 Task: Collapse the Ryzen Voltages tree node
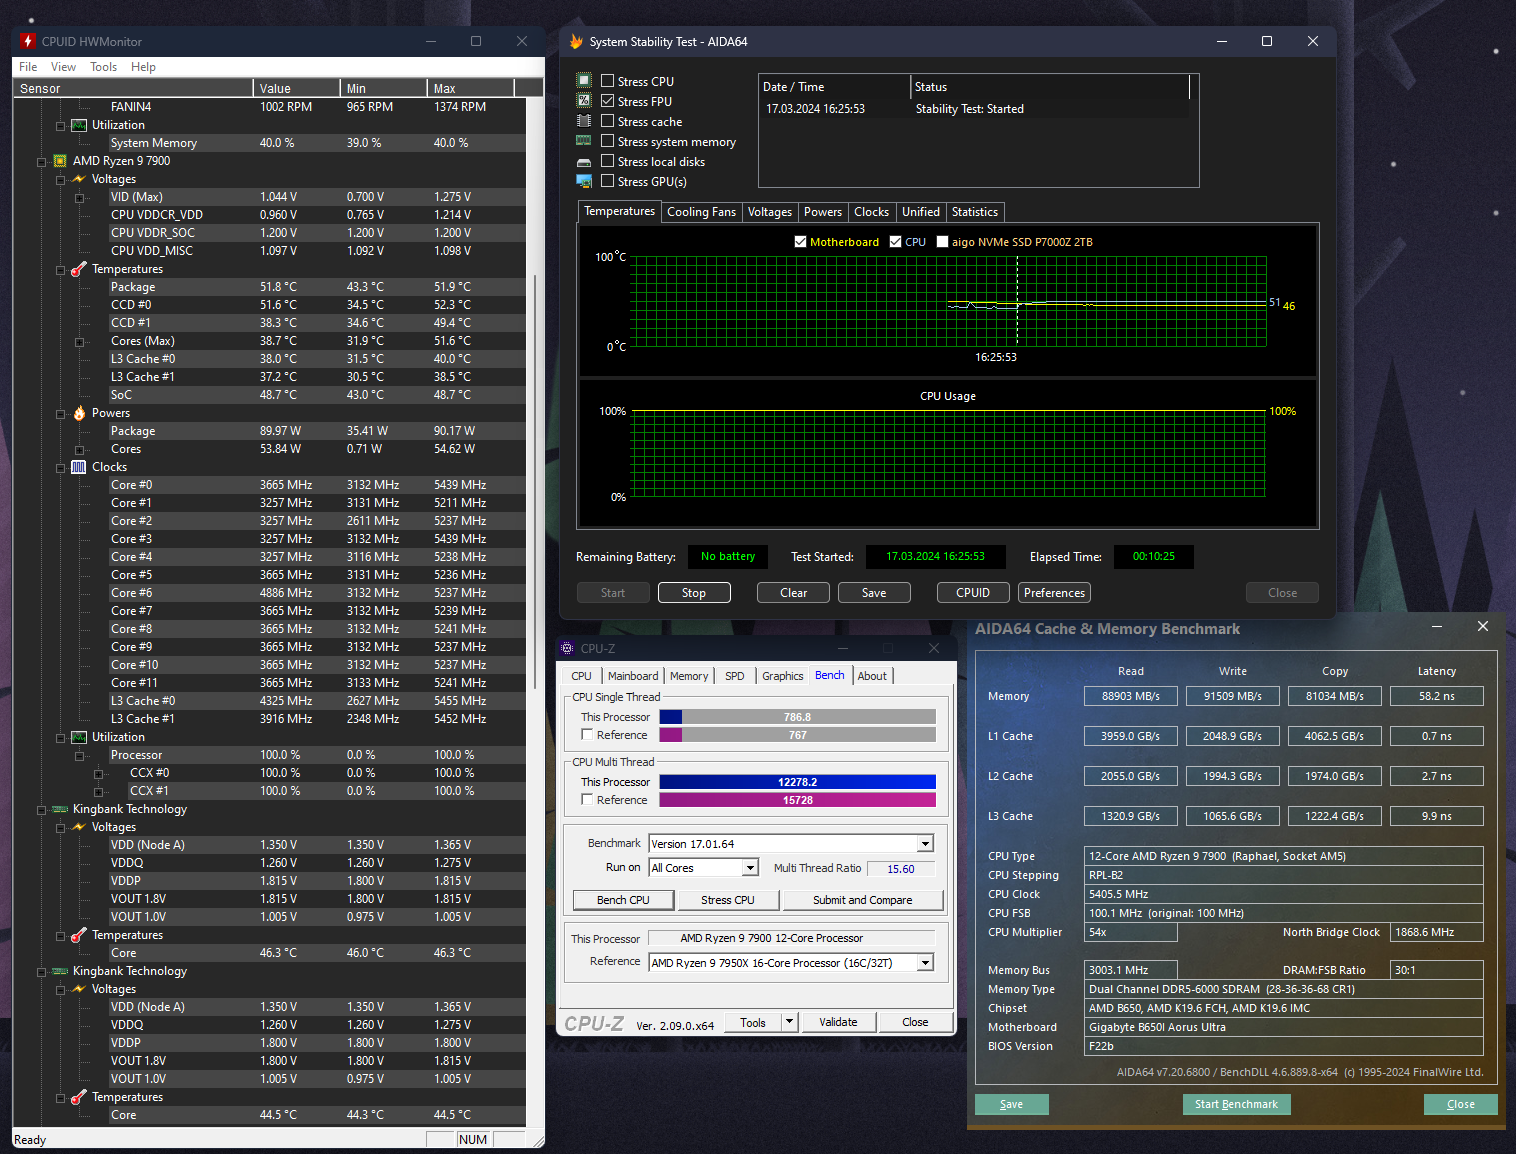click(60, 180)
